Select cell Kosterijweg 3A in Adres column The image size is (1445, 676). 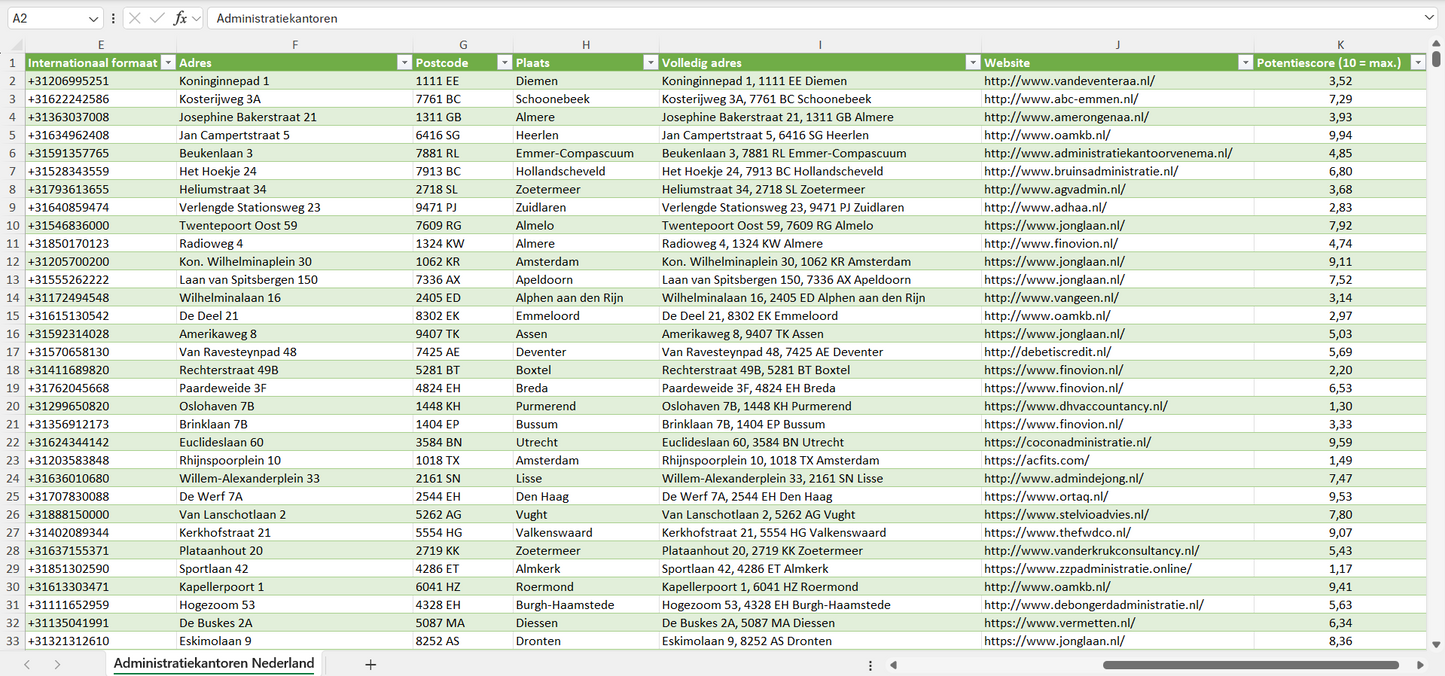pos(295,99)
